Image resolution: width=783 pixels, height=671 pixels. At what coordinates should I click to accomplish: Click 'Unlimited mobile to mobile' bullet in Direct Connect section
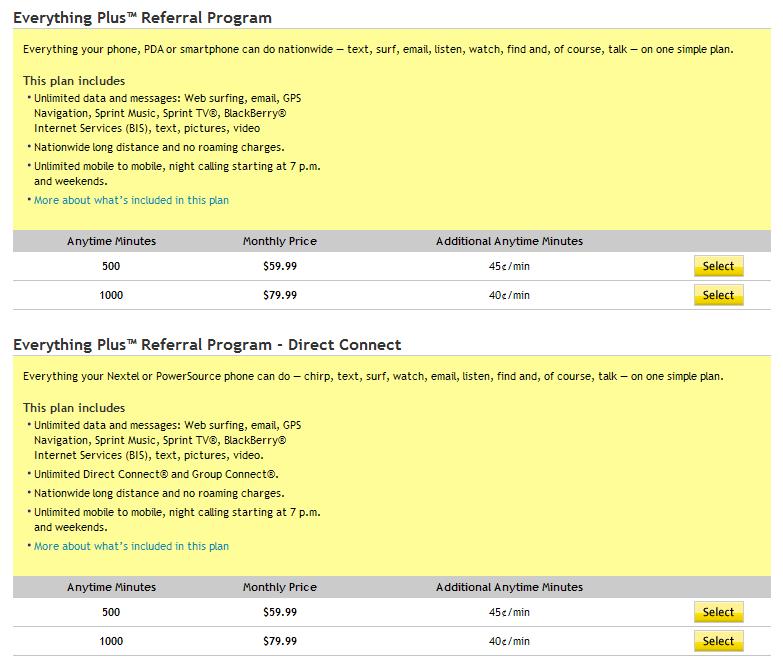tap(177, 520)
